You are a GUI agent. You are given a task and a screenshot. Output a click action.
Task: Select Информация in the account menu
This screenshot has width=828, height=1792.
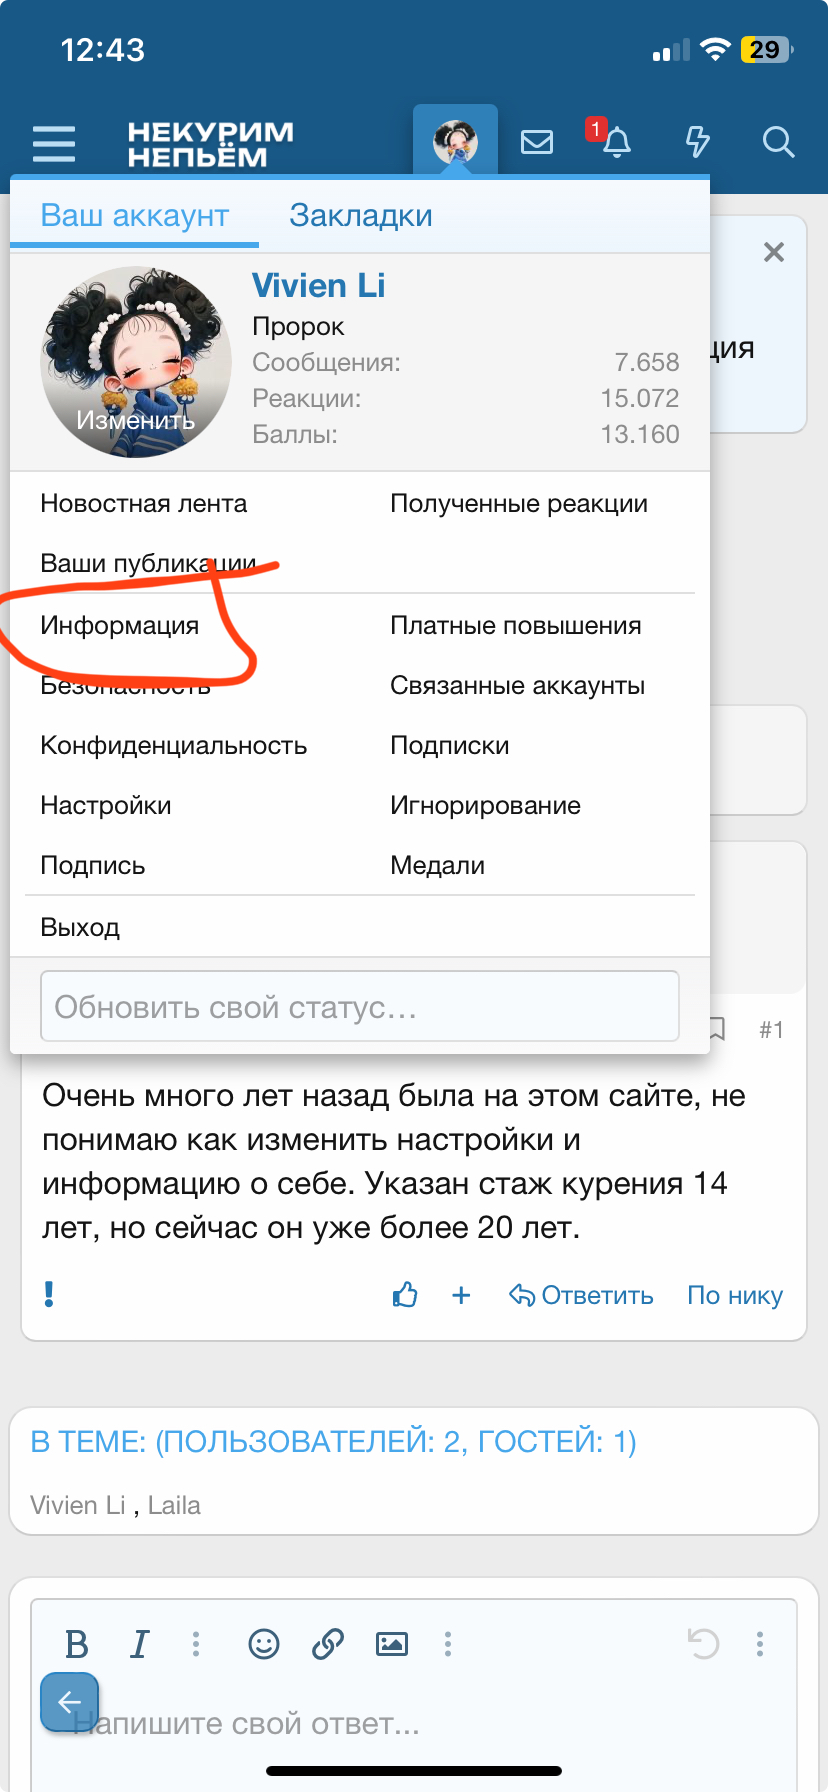click(x=120, y=626)
